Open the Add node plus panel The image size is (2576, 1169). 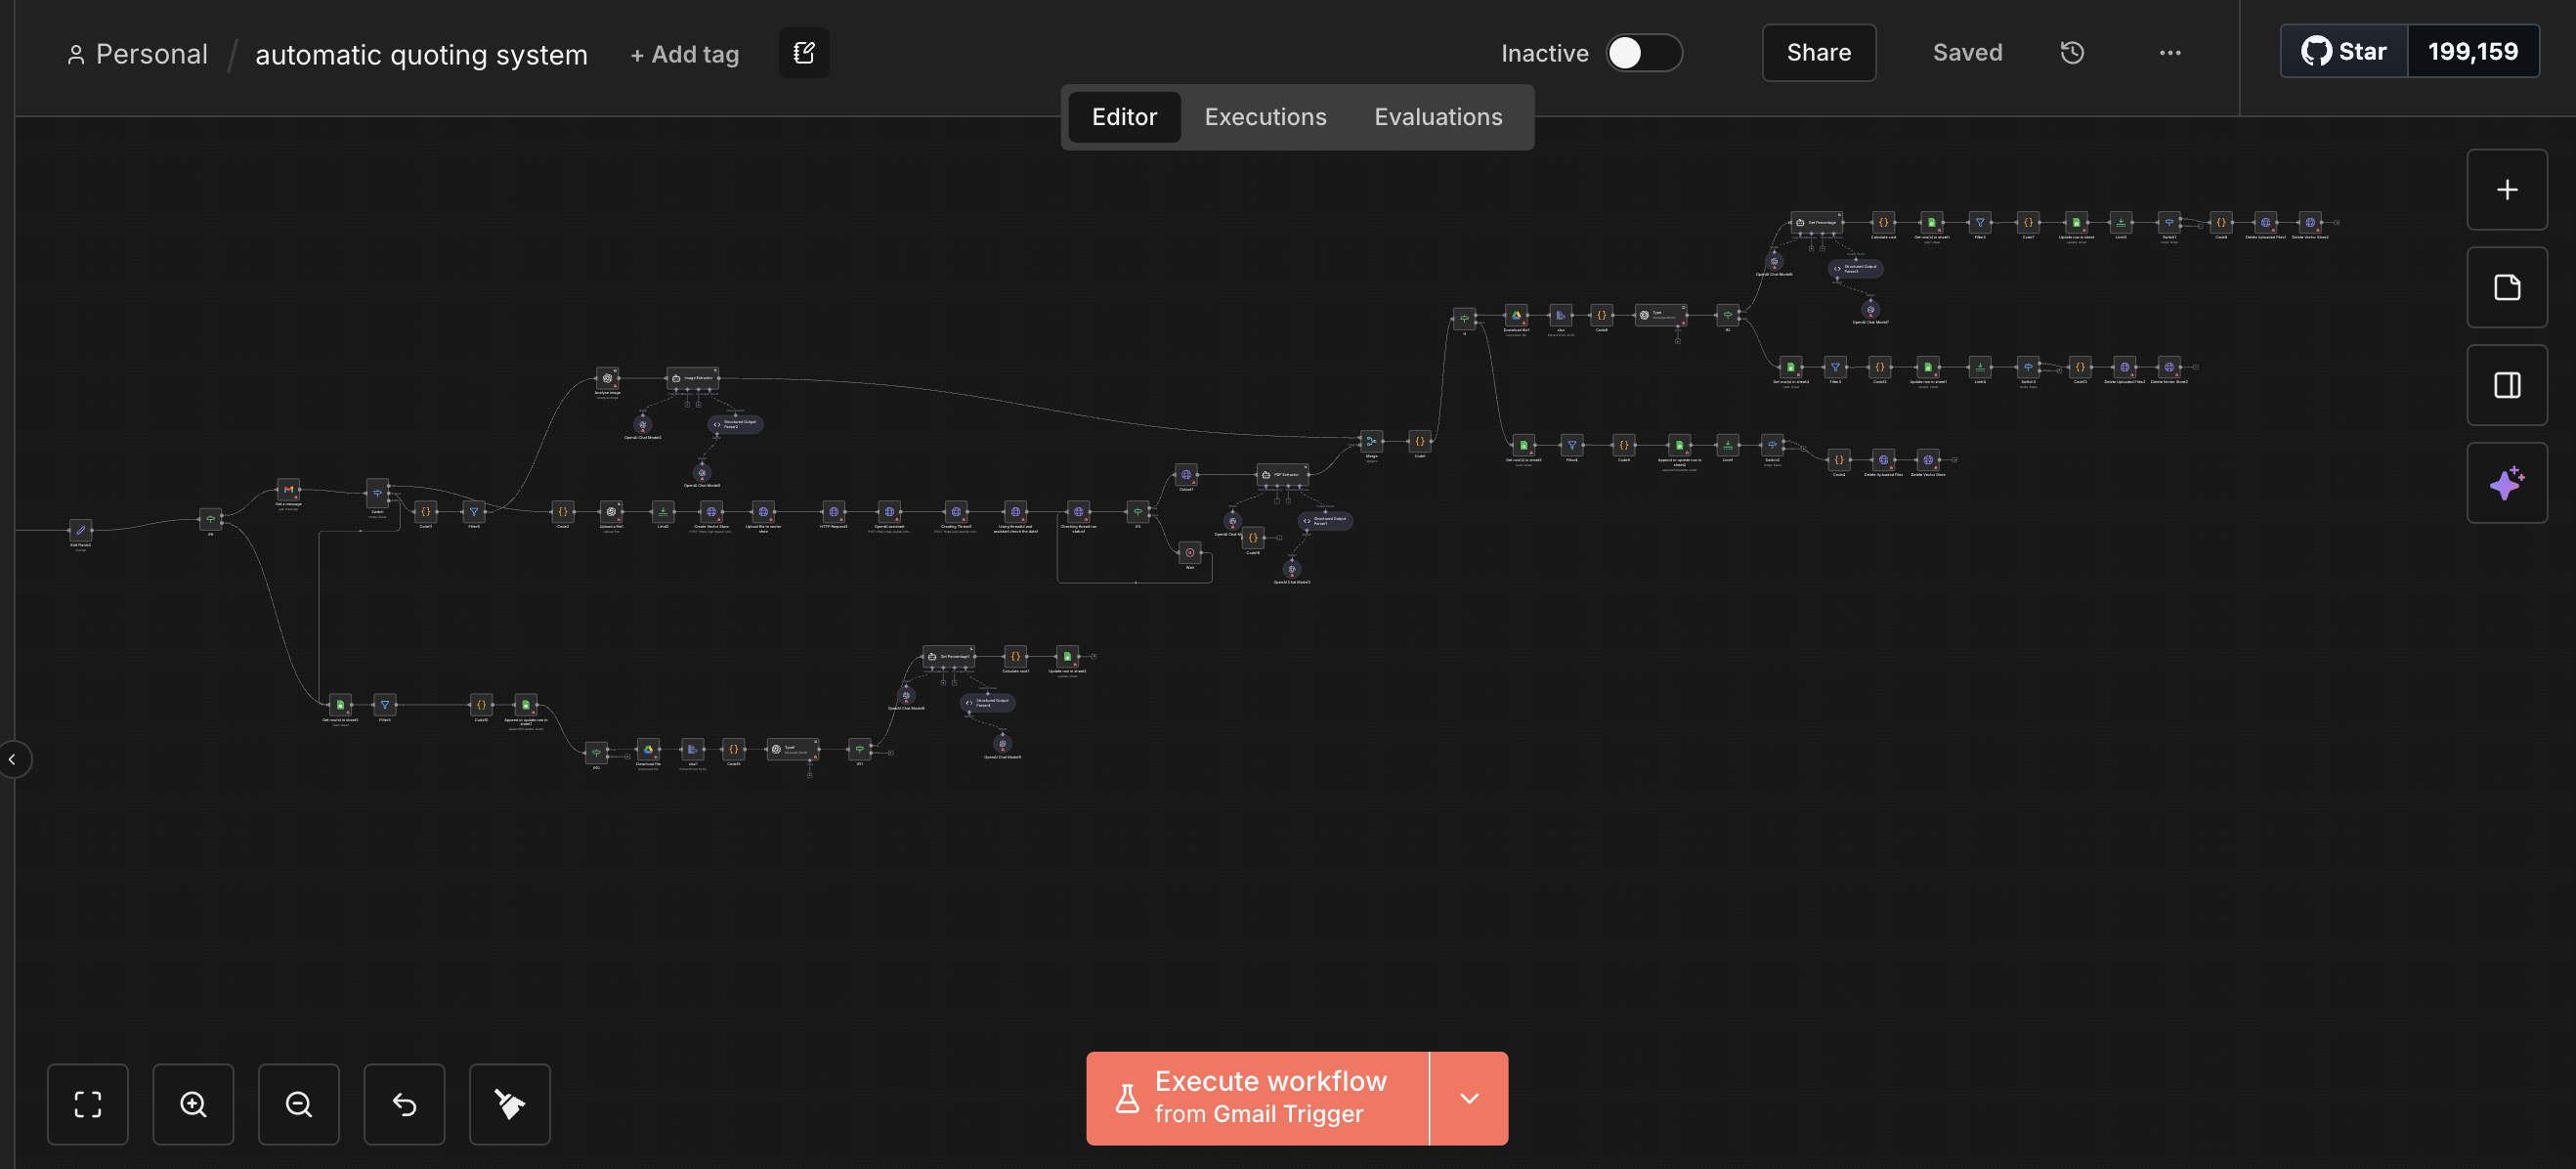point(2506,190)
